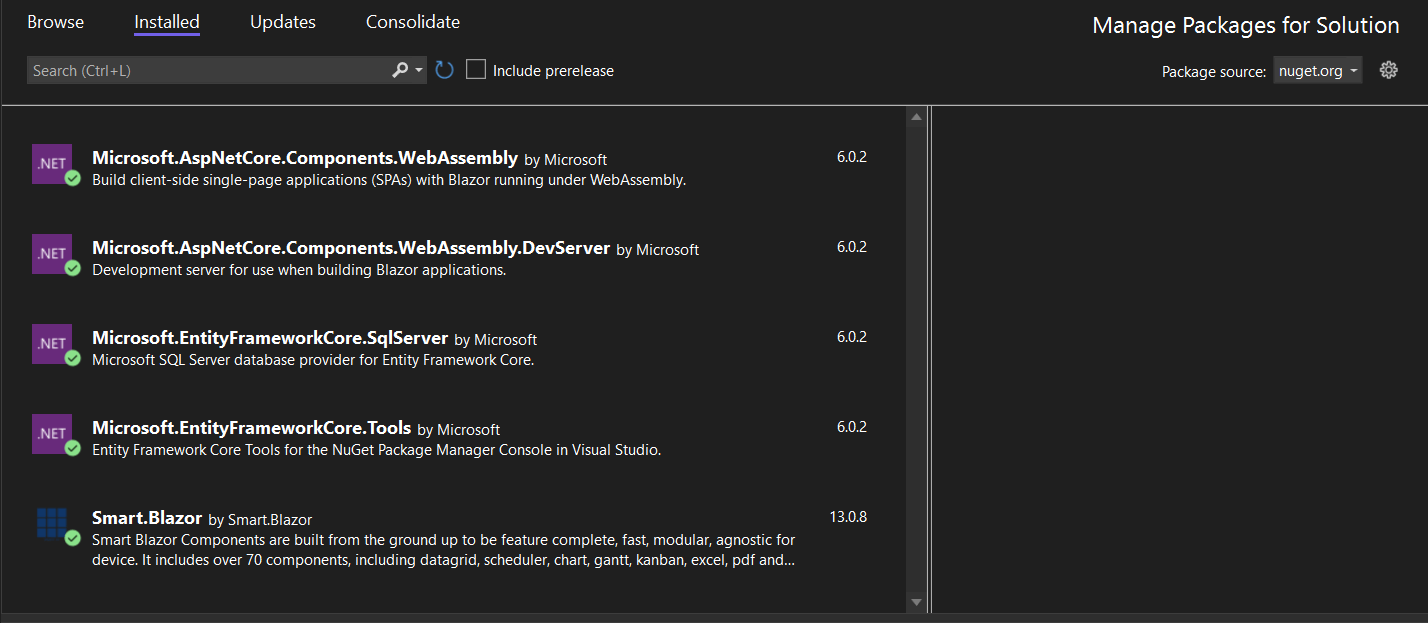Switch to the Updates tab

click(283, 22)
